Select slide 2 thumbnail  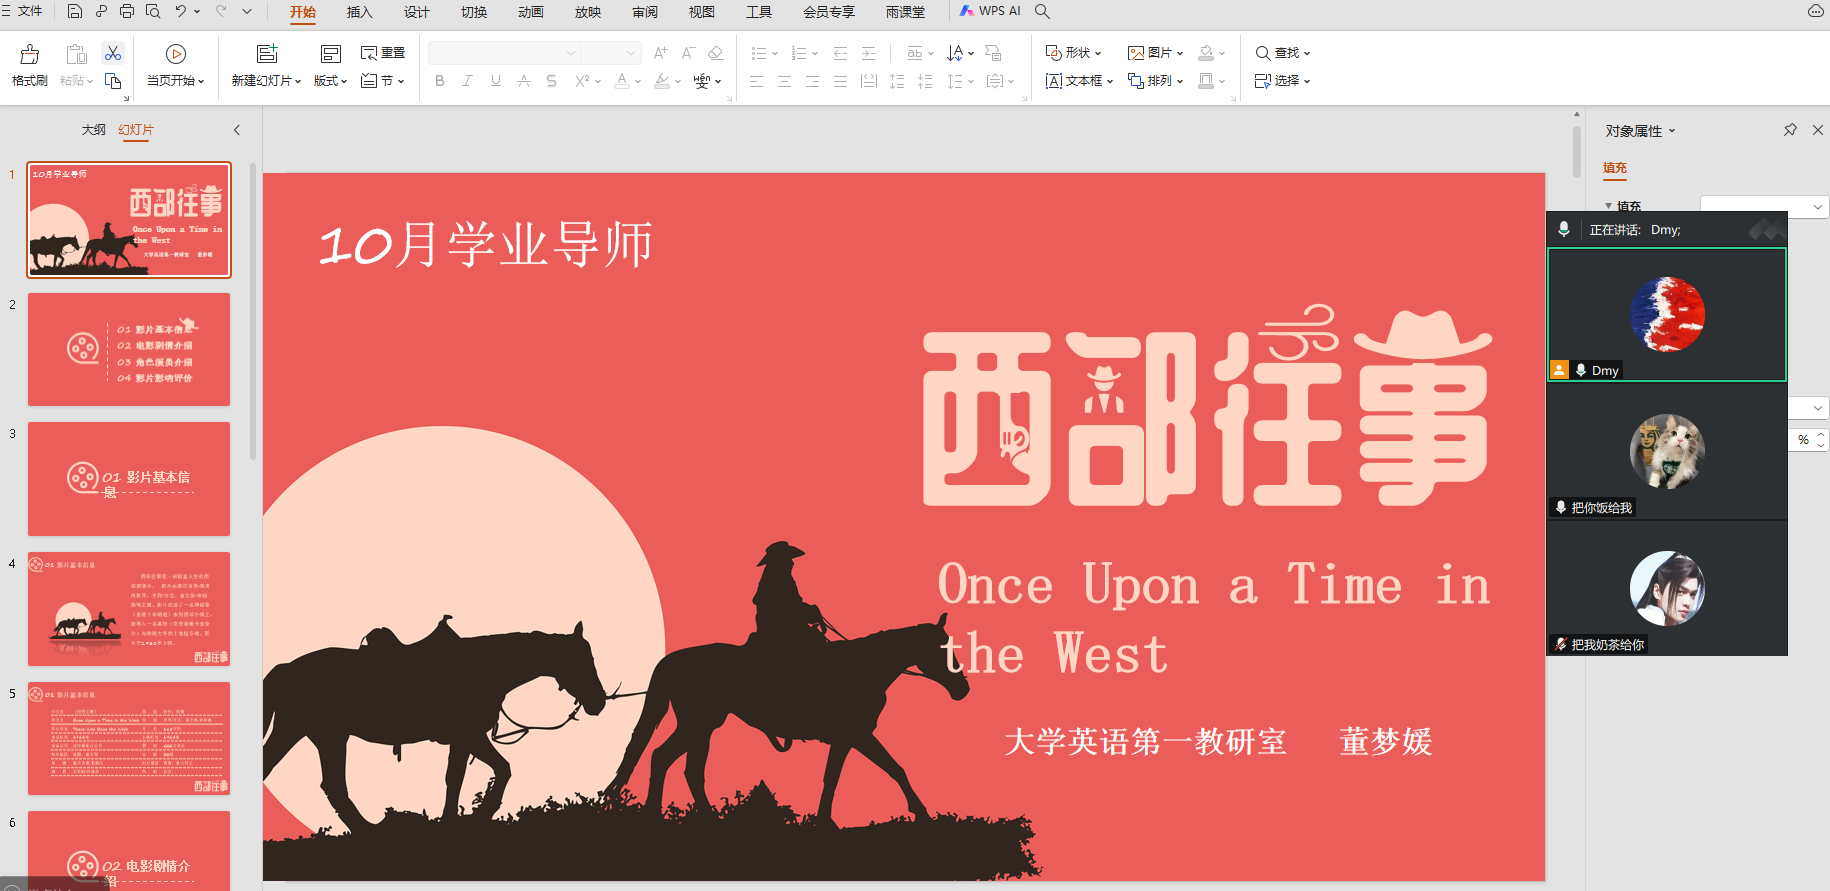pyautogui.click(x=129, y=349)
